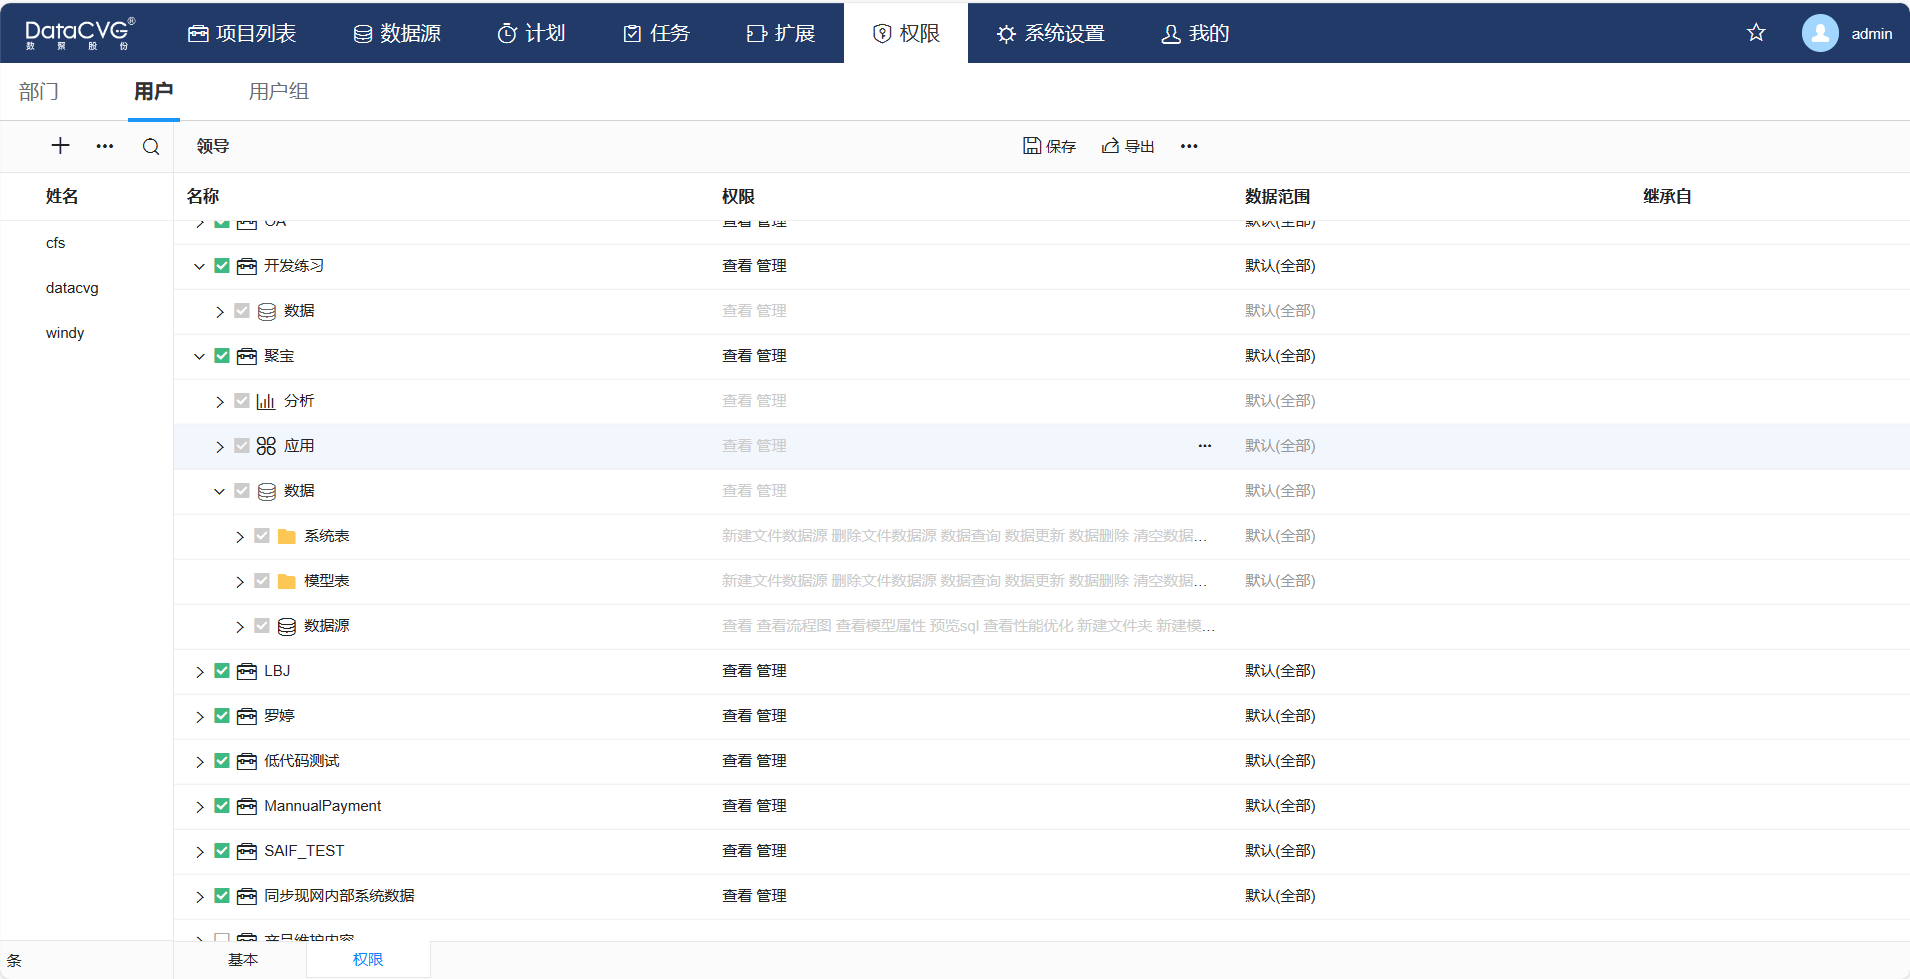Click the plus icon to add a user
This screenshot has width=1910, height=979.
pos(60,146)
